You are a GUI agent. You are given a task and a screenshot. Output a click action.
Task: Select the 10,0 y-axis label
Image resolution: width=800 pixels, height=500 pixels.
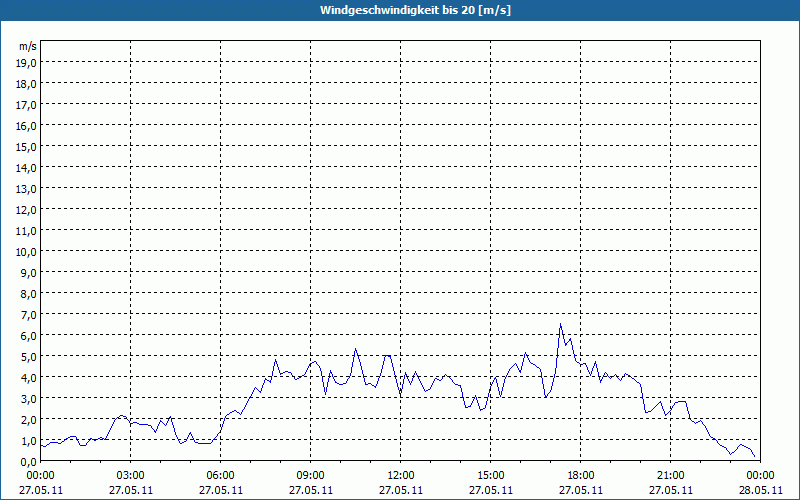[x=28, y=252]
